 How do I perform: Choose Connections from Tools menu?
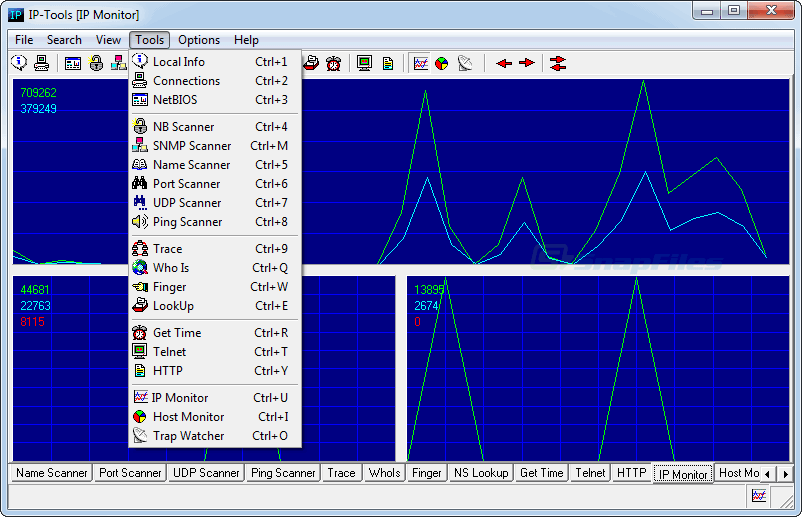[215, 81]
